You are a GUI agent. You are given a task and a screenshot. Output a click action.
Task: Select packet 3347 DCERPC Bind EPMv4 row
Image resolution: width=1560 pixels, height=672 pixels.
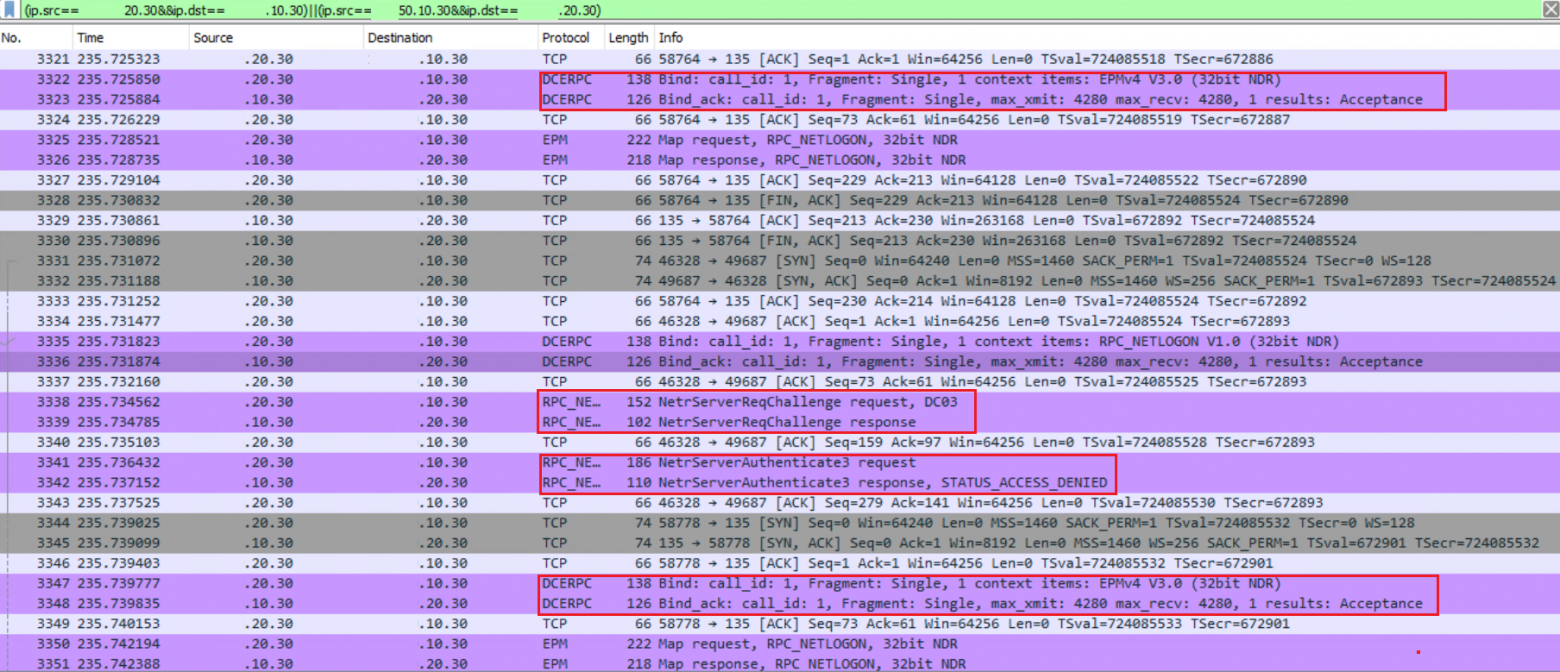(780, 583)
